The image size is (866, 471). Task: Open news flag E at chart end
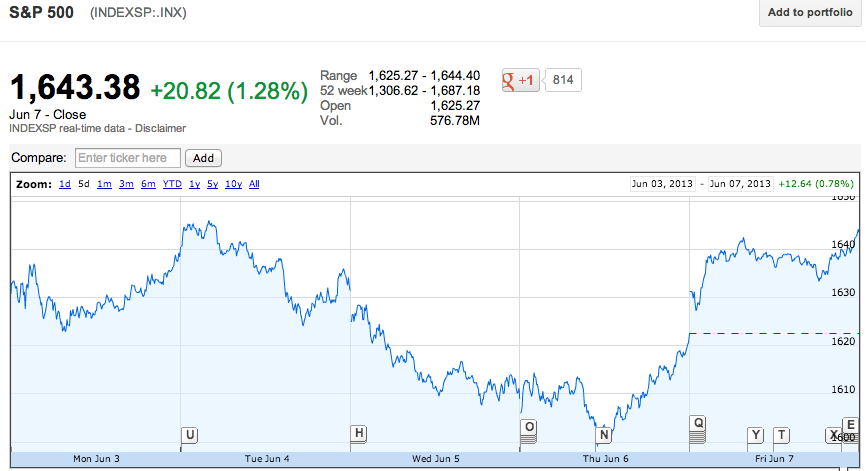(x=851, y=425)
